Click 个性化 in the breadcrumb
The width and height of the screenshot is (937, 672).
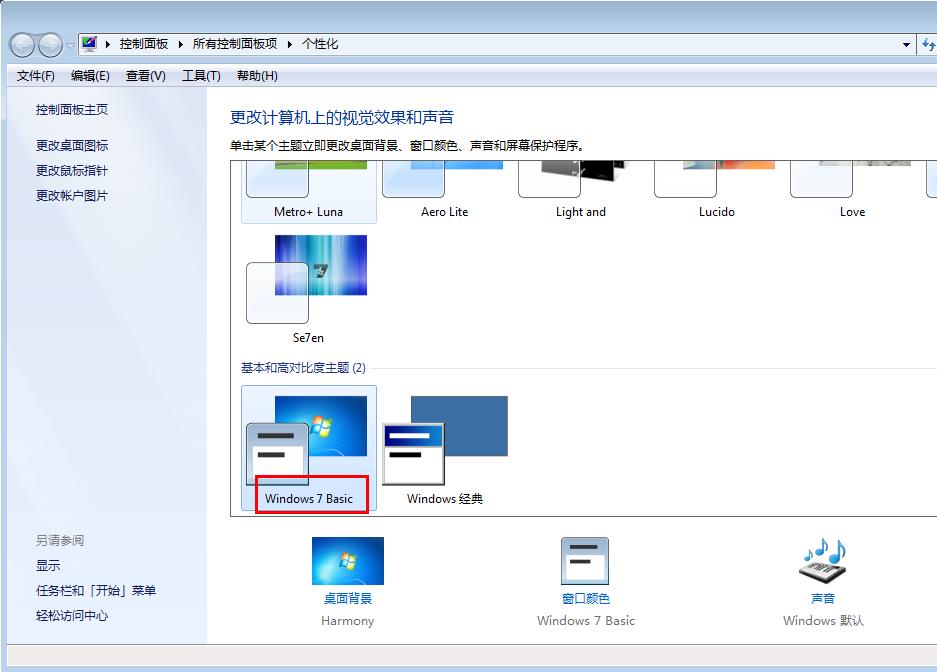pyautogui.click(x=320, y=44)
